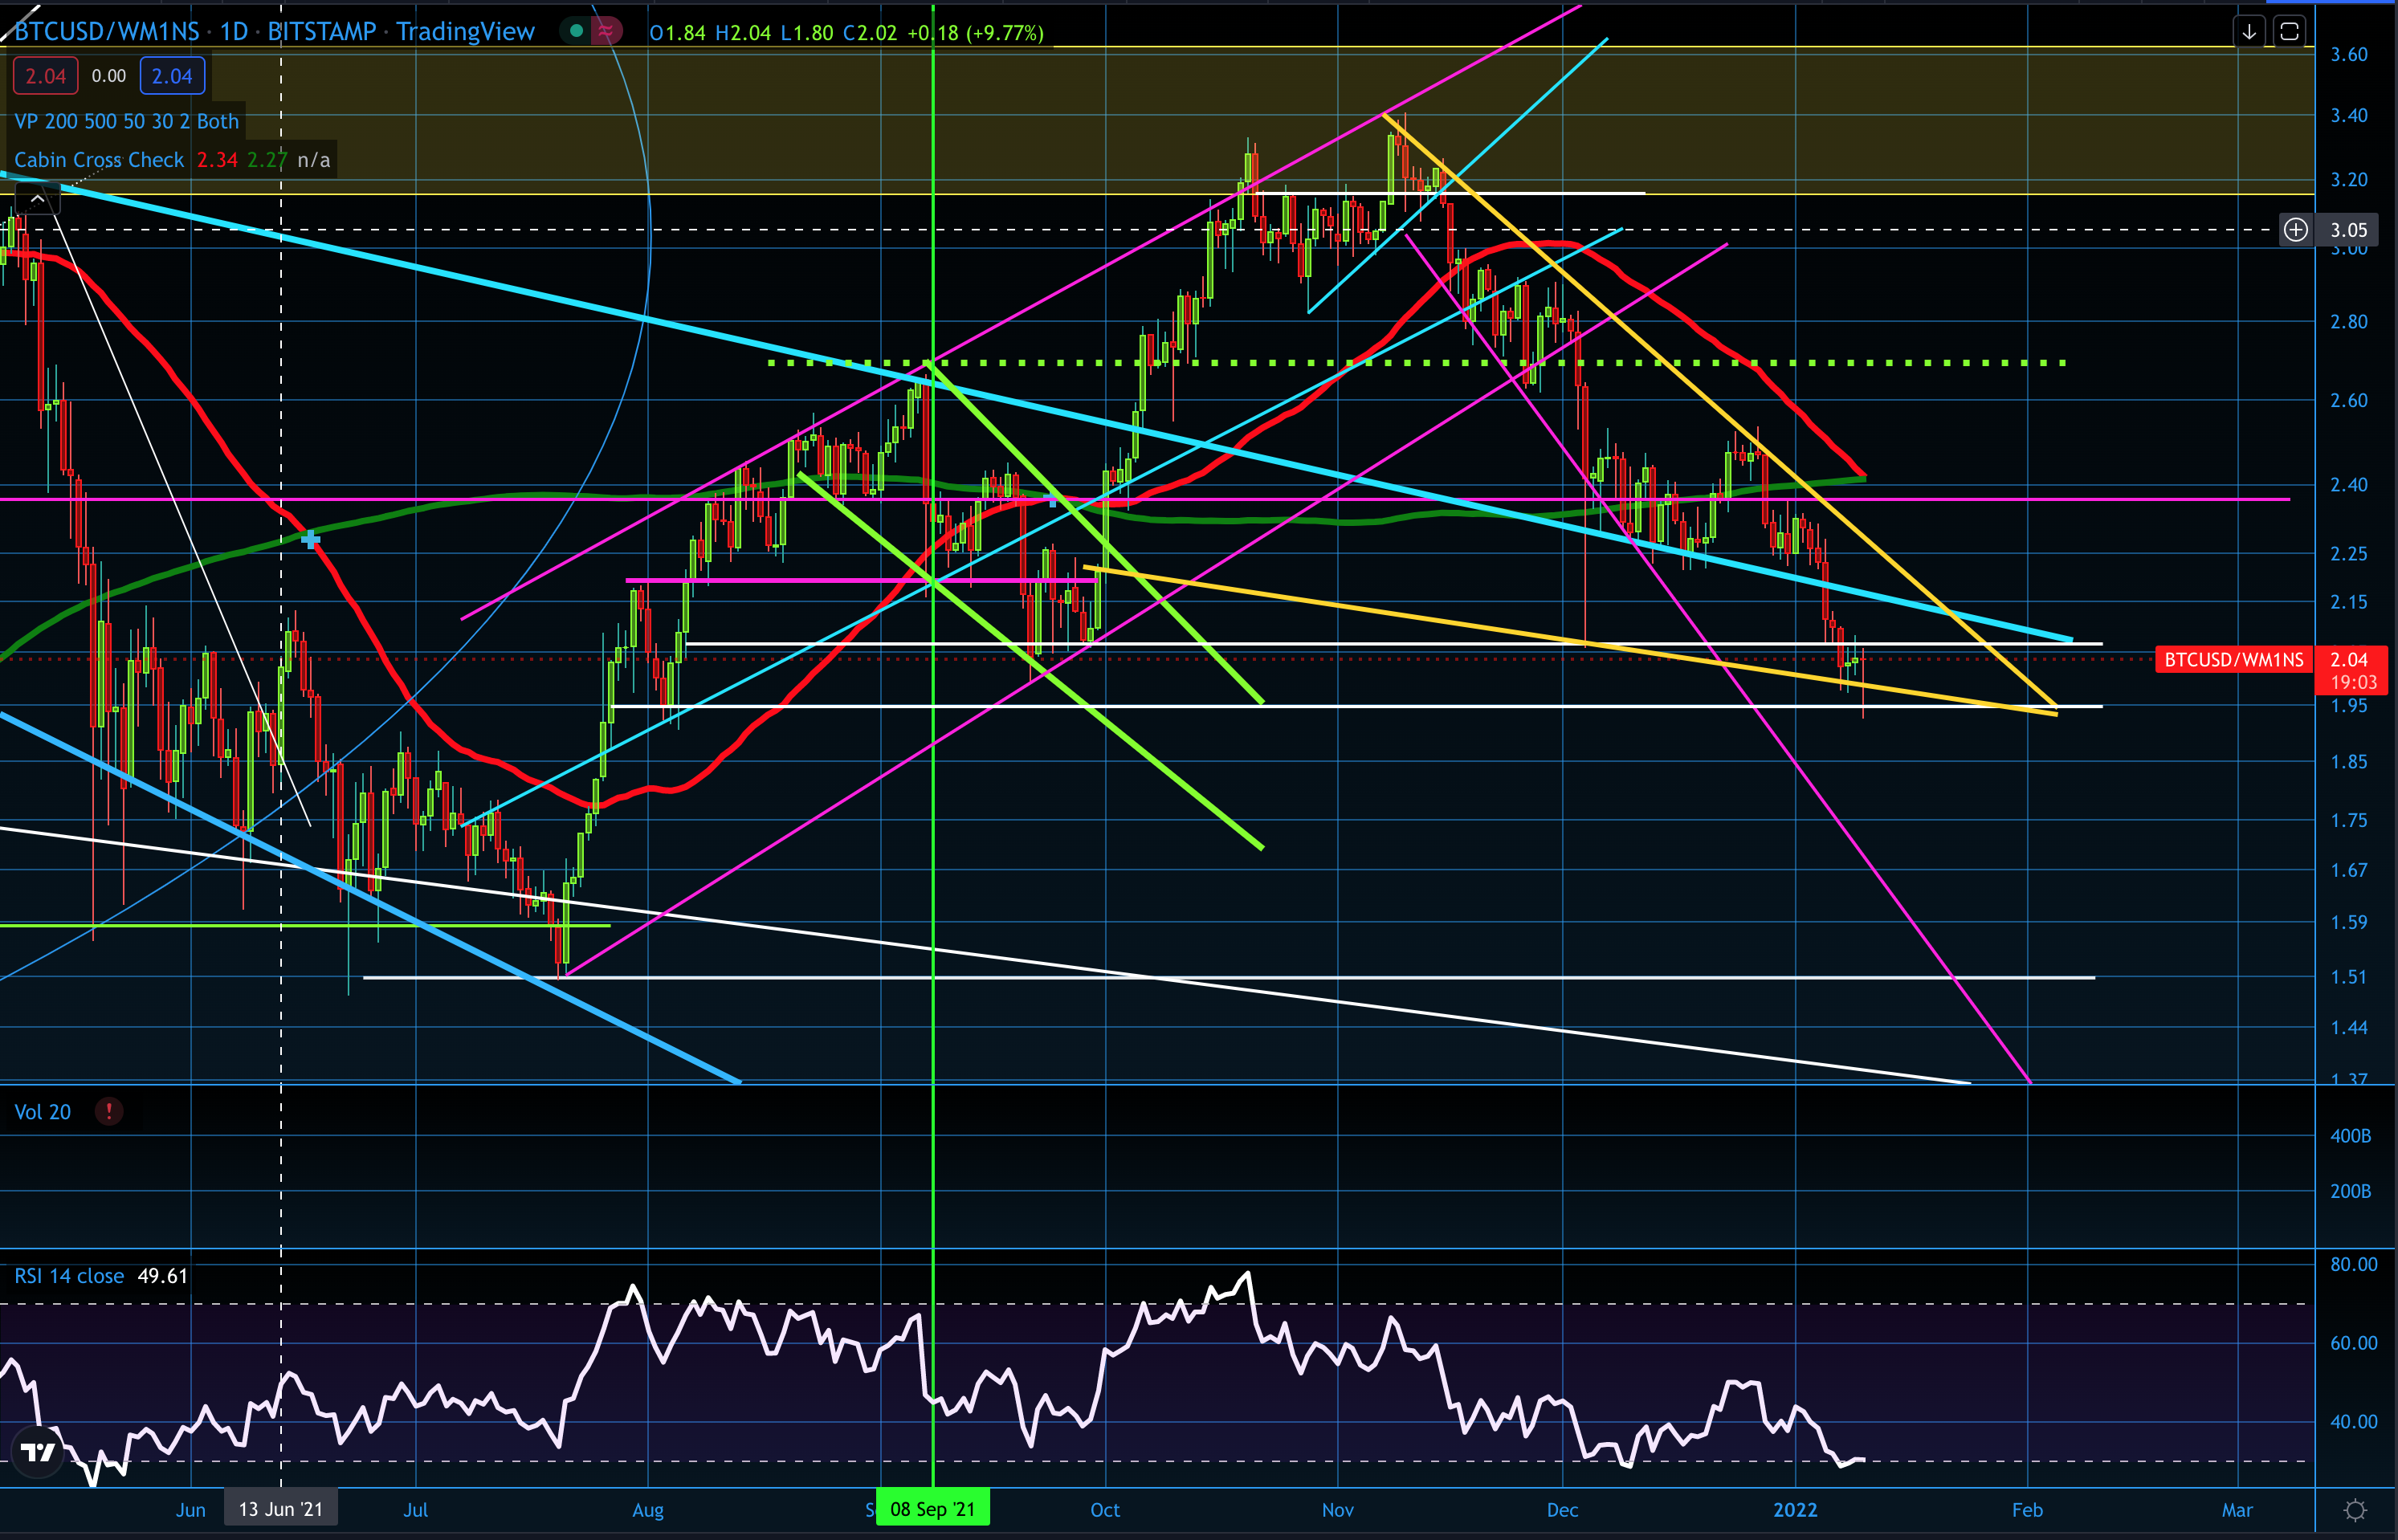Image resolution: width=2398 pixels, height=1540 pixels.
Task: Click the blue 2.04 buy price button
Action: pyautogui.click(x=172, y=76)
